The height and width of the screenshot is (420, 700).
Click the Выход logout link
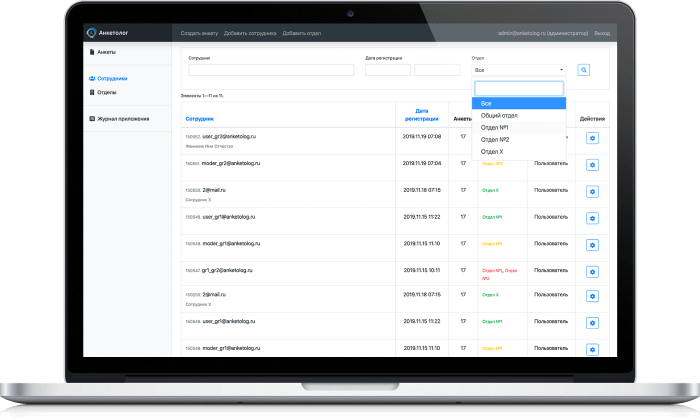(601, 33)
